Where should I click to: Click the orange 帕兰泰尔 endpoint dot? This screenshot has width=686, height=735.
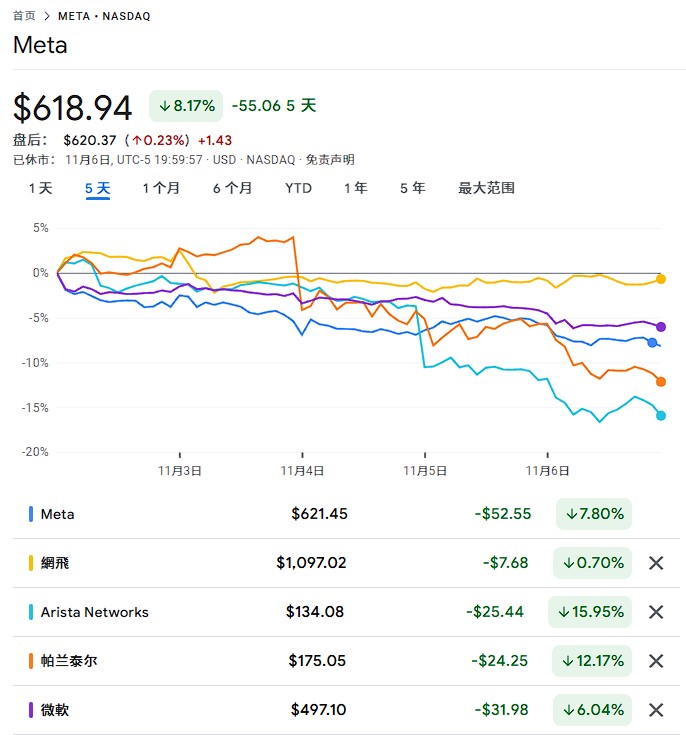[661, 381]
